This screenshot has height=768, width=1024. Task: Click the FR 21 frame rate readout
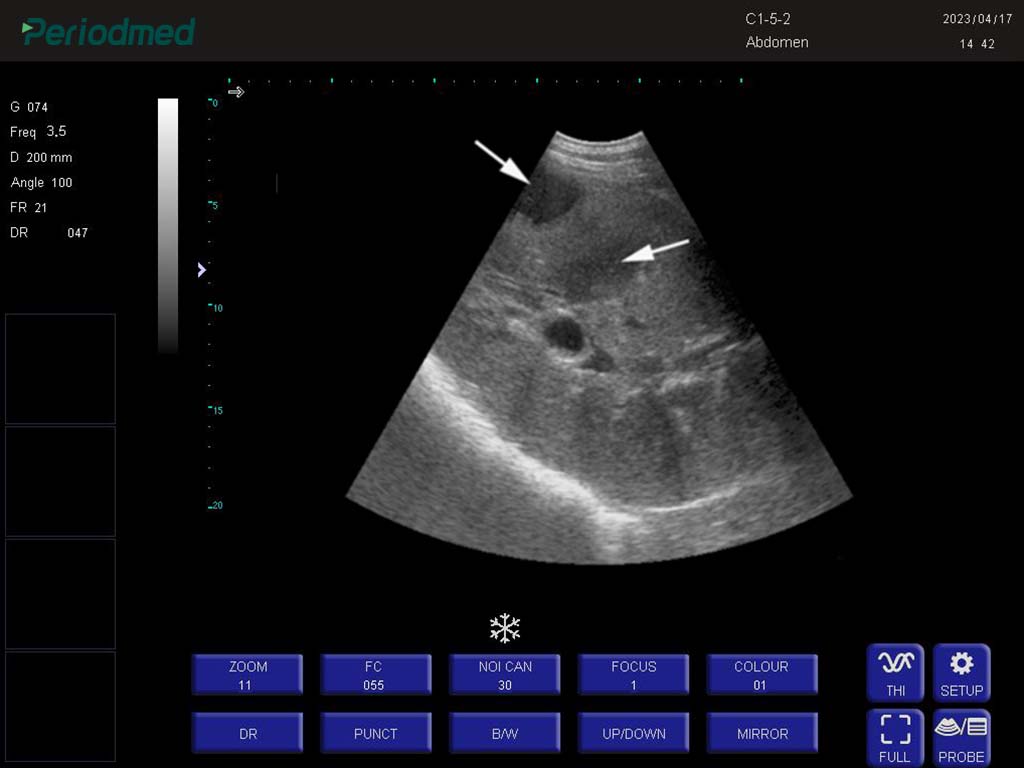coord(28,208)
